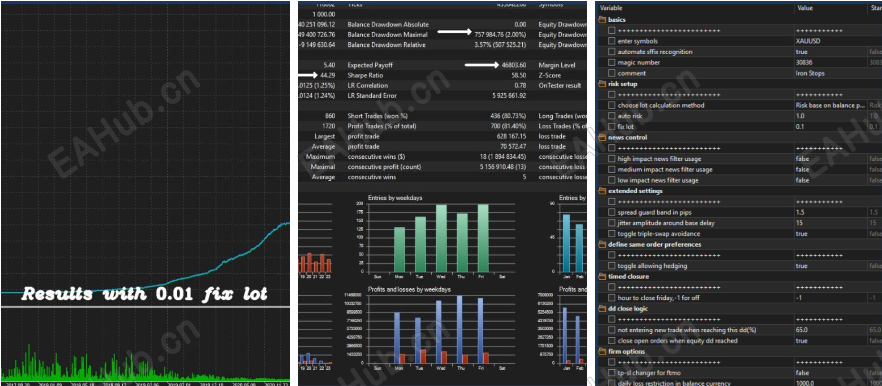Check close open orders when equity dd reached
The width and height of the screenshot is (882, 386).
(612, 340)
